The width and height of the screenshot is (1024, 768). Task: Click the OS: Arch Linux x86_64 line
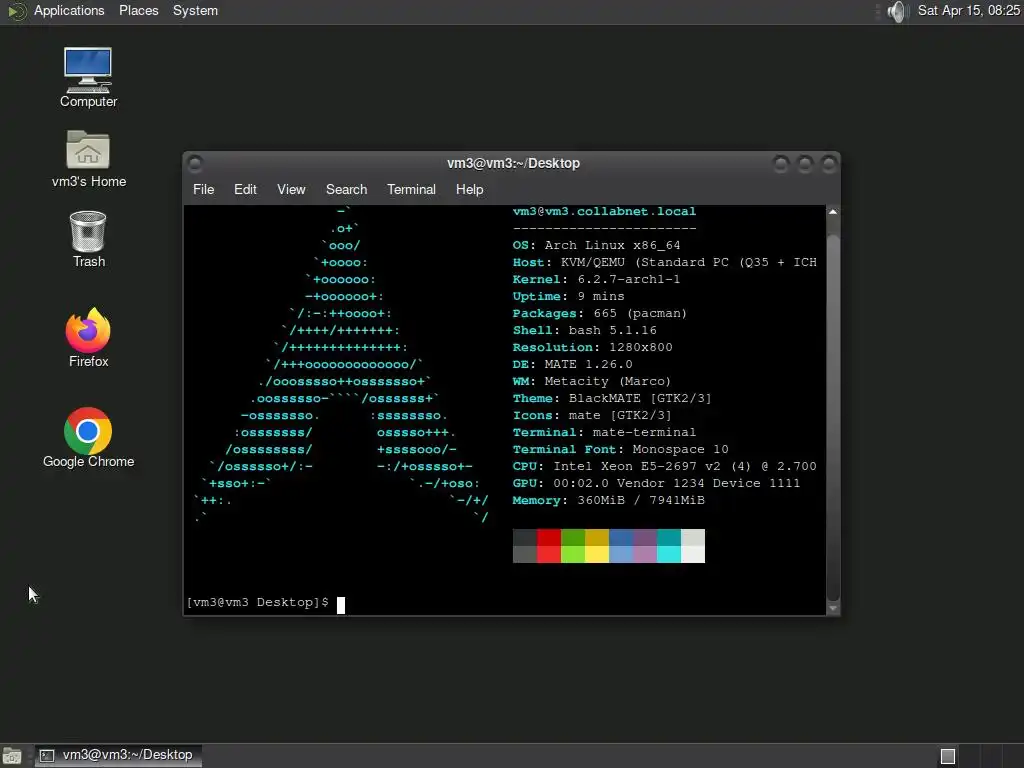click(x=596, y=246)
